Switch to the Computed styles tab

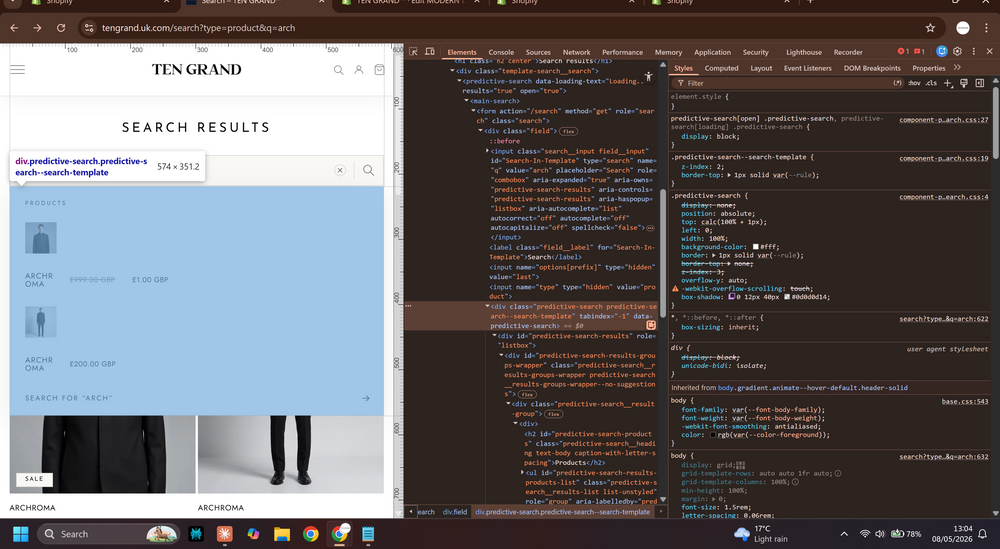click(x=721, y=68)
